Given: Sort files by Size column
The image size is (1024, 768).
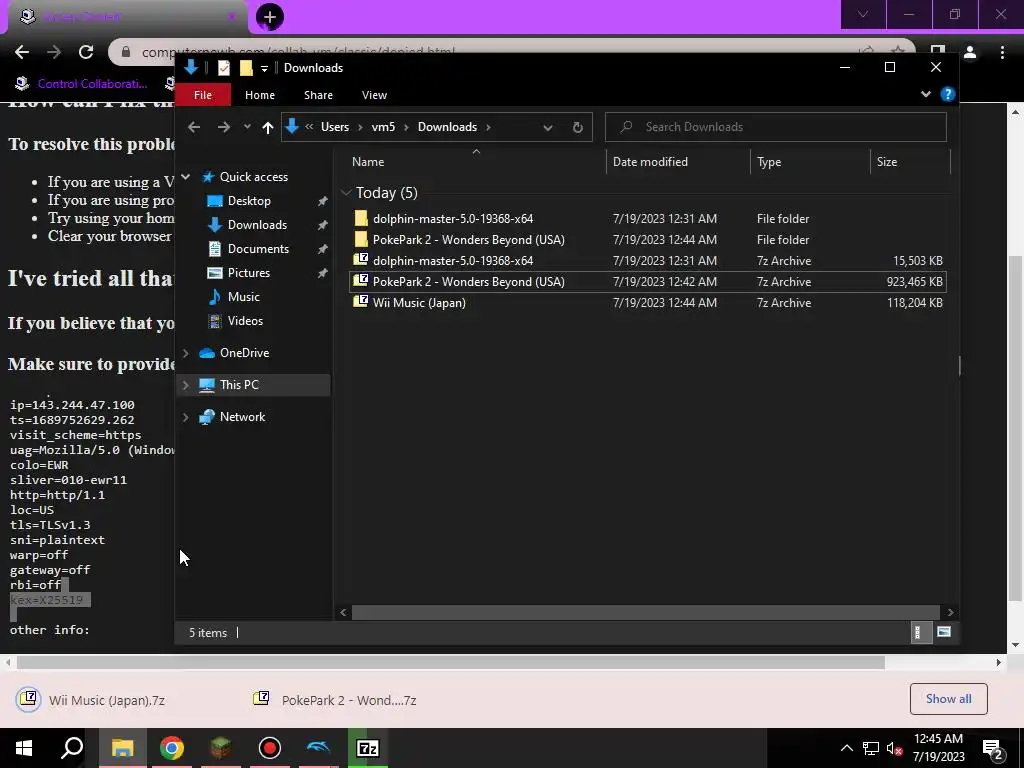Looking at the screenshot, I should [x=887, y=161].
